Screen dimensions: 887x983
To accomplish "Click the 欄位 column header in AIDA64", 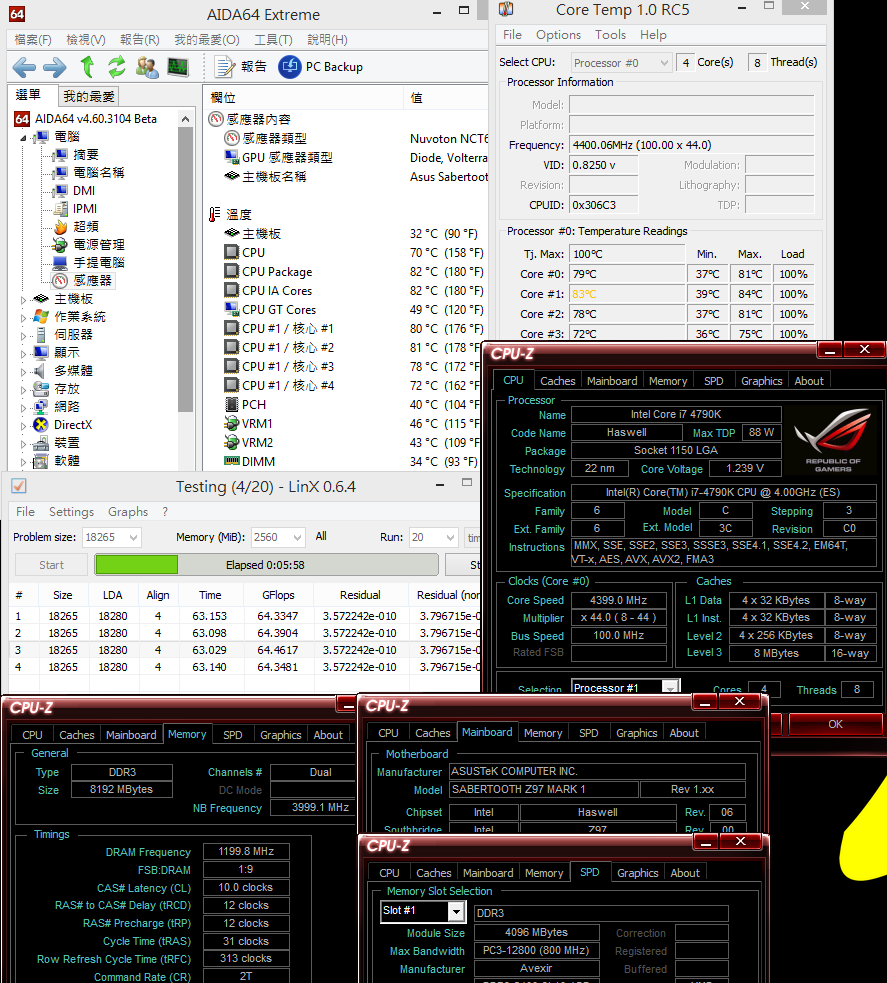I will point(303,98).
